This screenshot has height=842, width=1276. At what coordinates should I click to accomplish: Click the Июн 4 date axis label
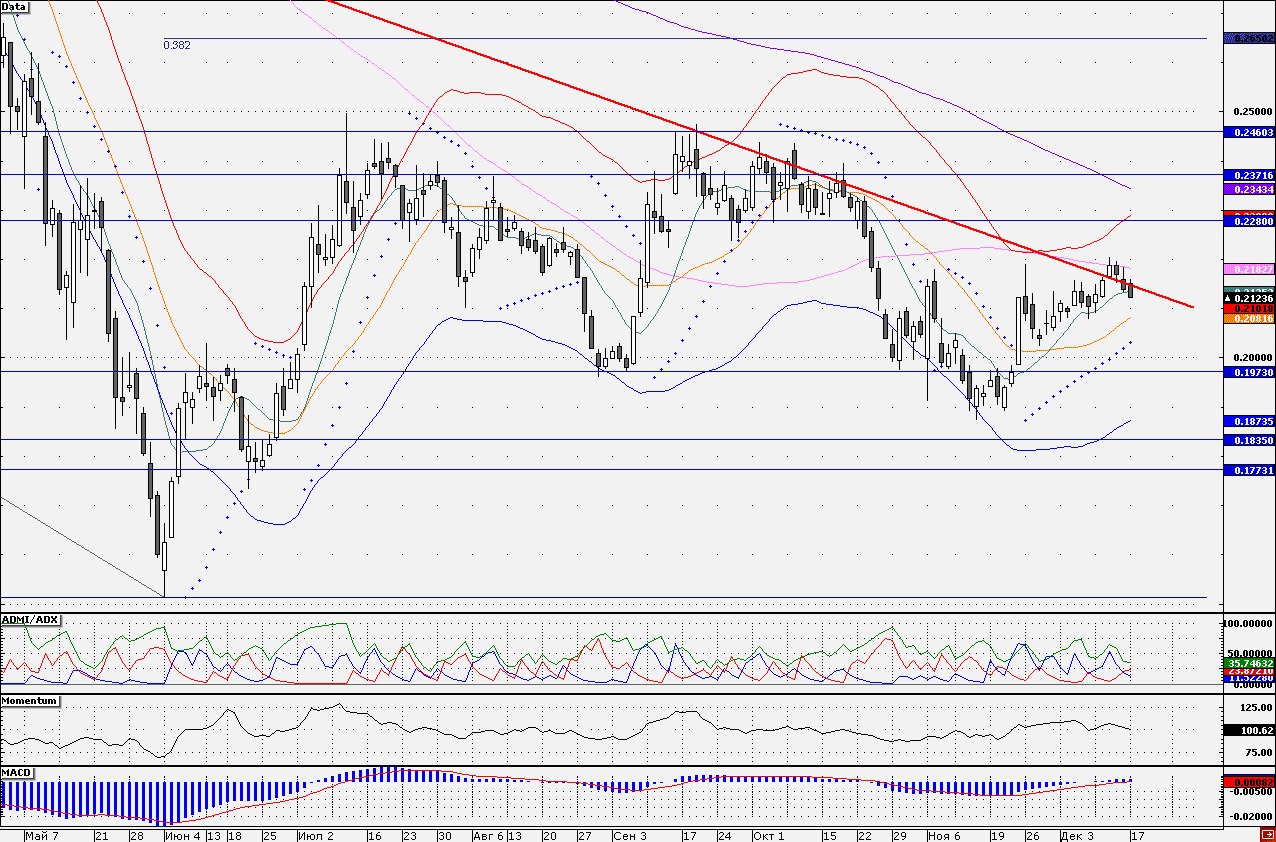click(183, 834)
